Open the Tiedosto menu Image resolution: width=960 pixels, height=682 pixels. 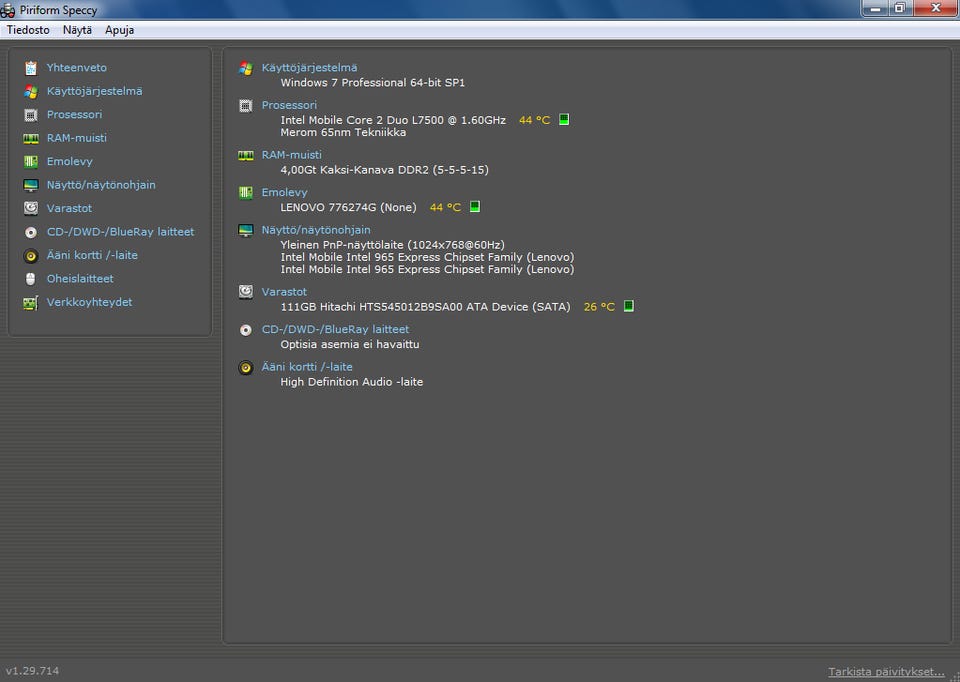[x=28, y=30]
